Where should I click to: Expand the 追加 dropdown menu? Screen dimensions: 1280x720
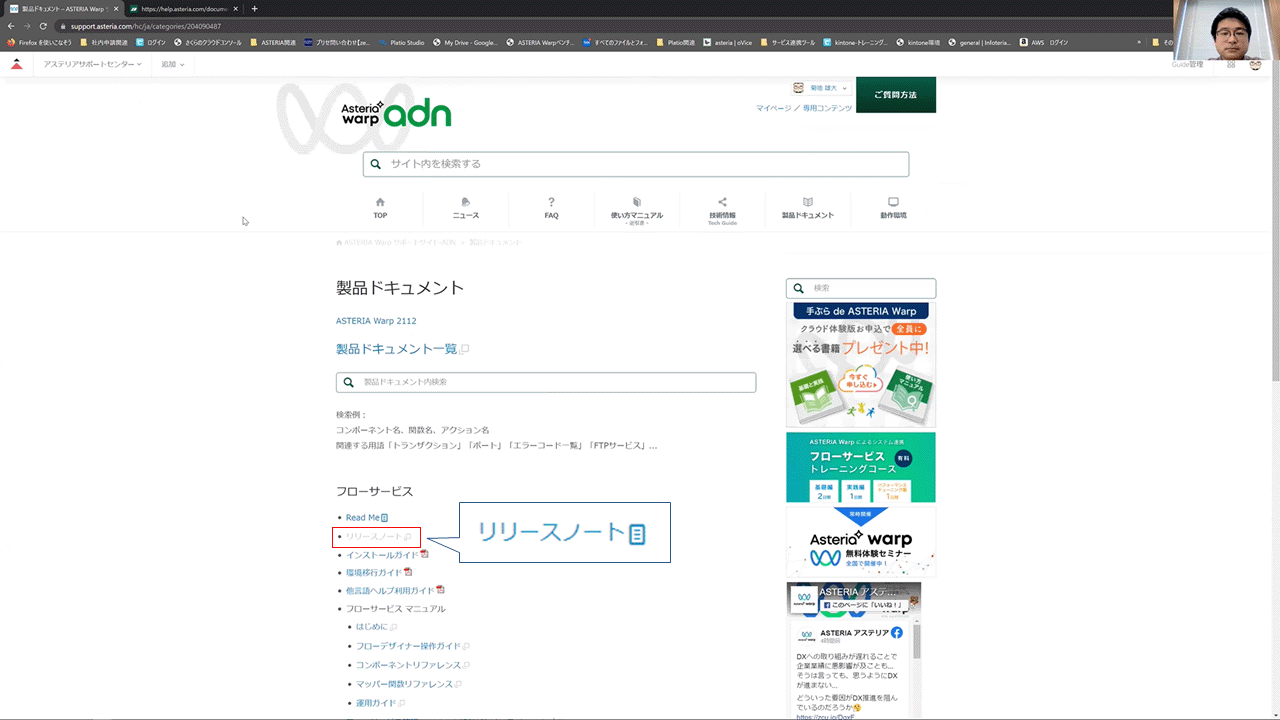click(x=172, y=64)
